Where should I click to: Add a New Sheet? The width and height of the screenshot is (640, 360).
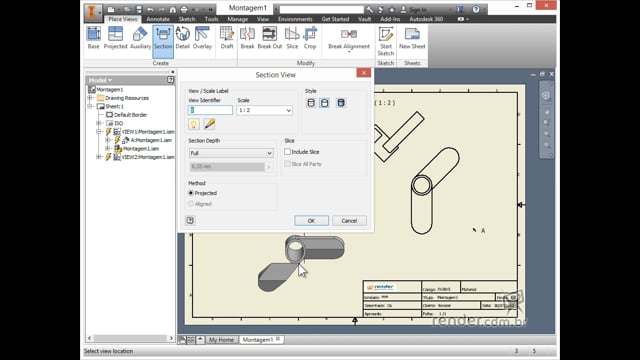[412, 38]
